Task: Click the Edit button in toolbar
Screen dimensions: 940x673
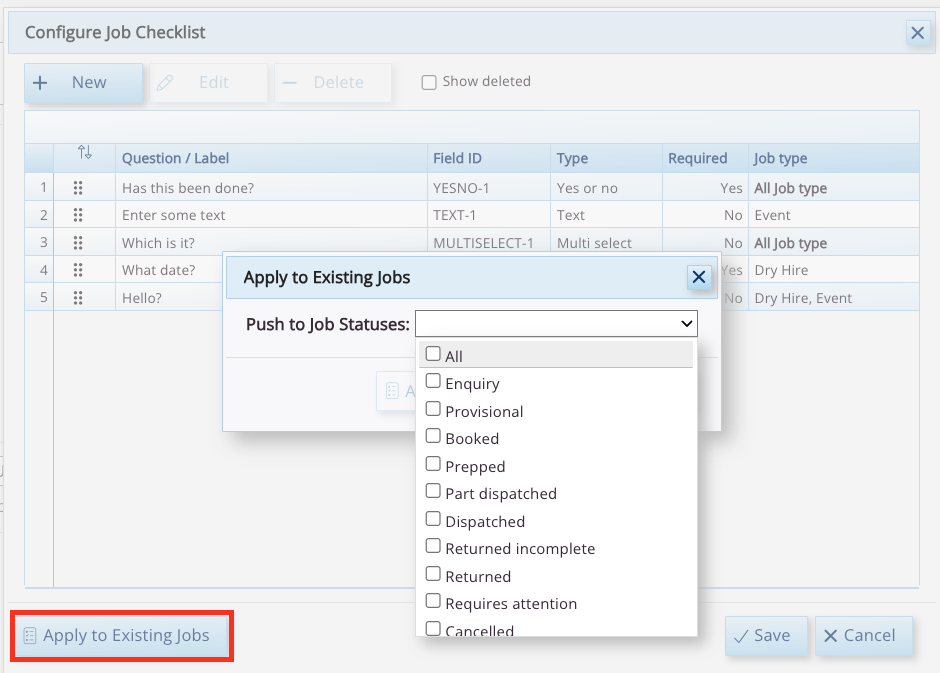Action: [208, 83]
